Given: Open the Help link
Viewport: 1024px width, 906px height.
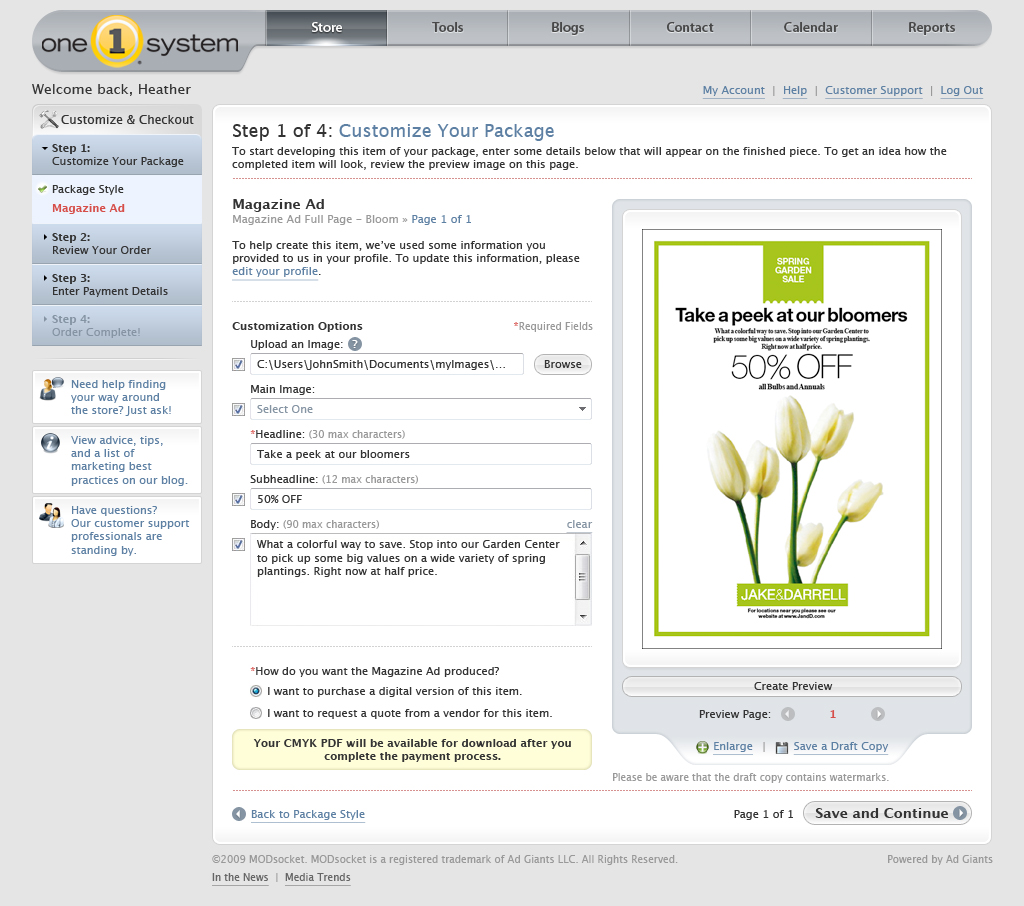Looking at the screenshot, I should [x=795, y=90].
